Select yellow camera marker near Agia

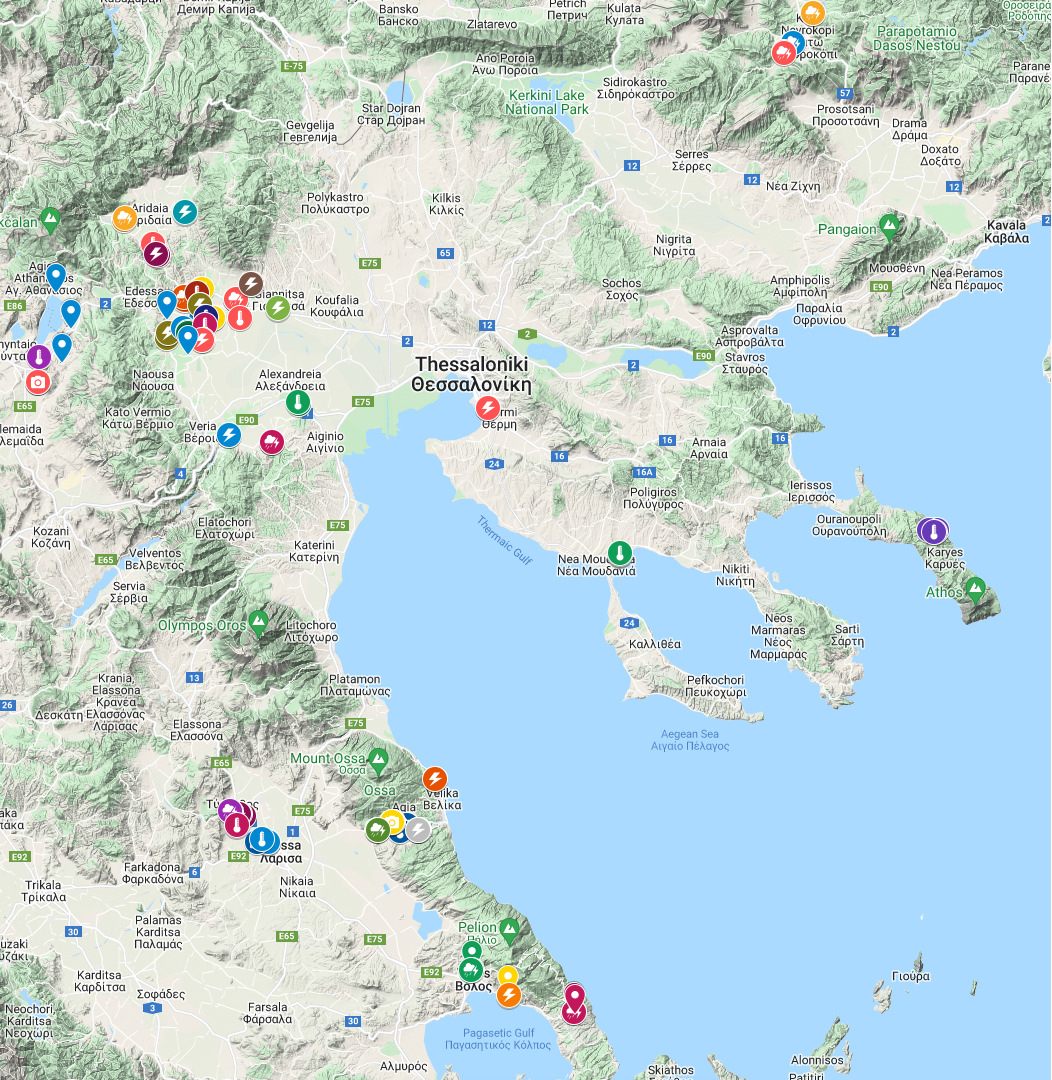(392, 821)
